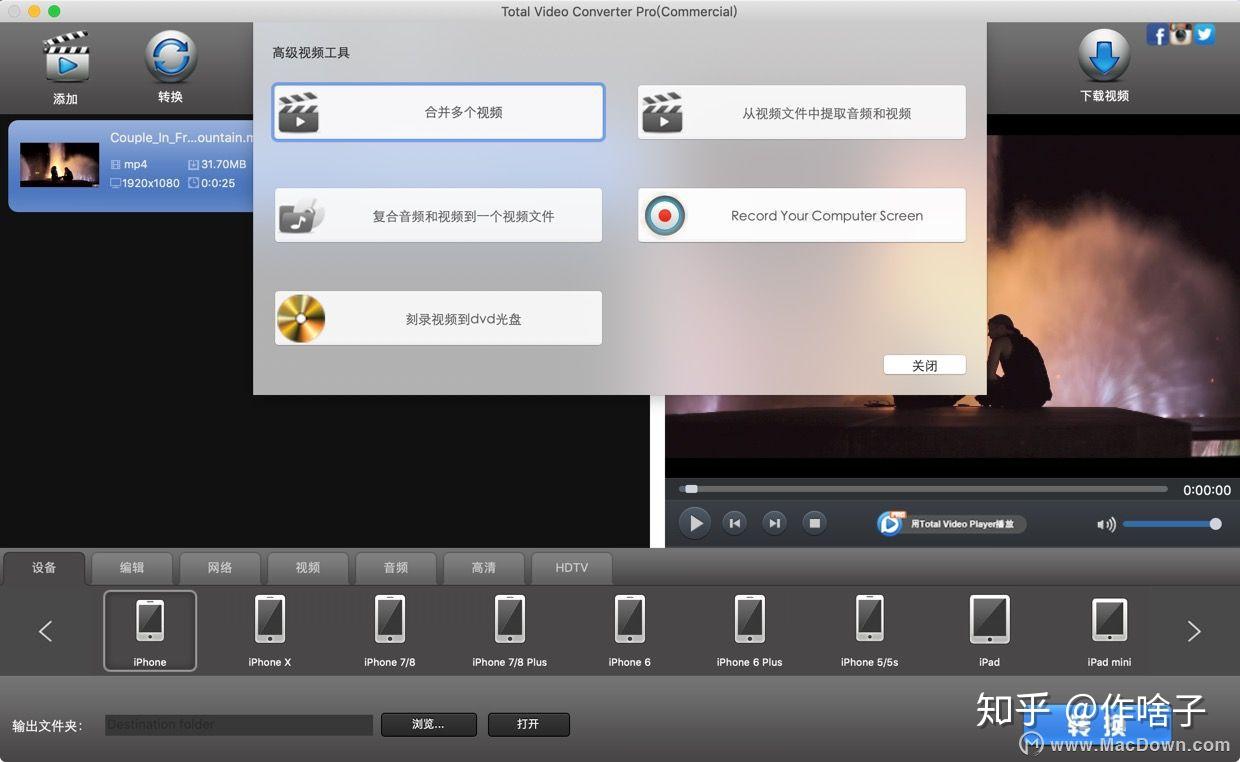
Task: Switch to the HD (高清) tab
Action: click(484, 568)
